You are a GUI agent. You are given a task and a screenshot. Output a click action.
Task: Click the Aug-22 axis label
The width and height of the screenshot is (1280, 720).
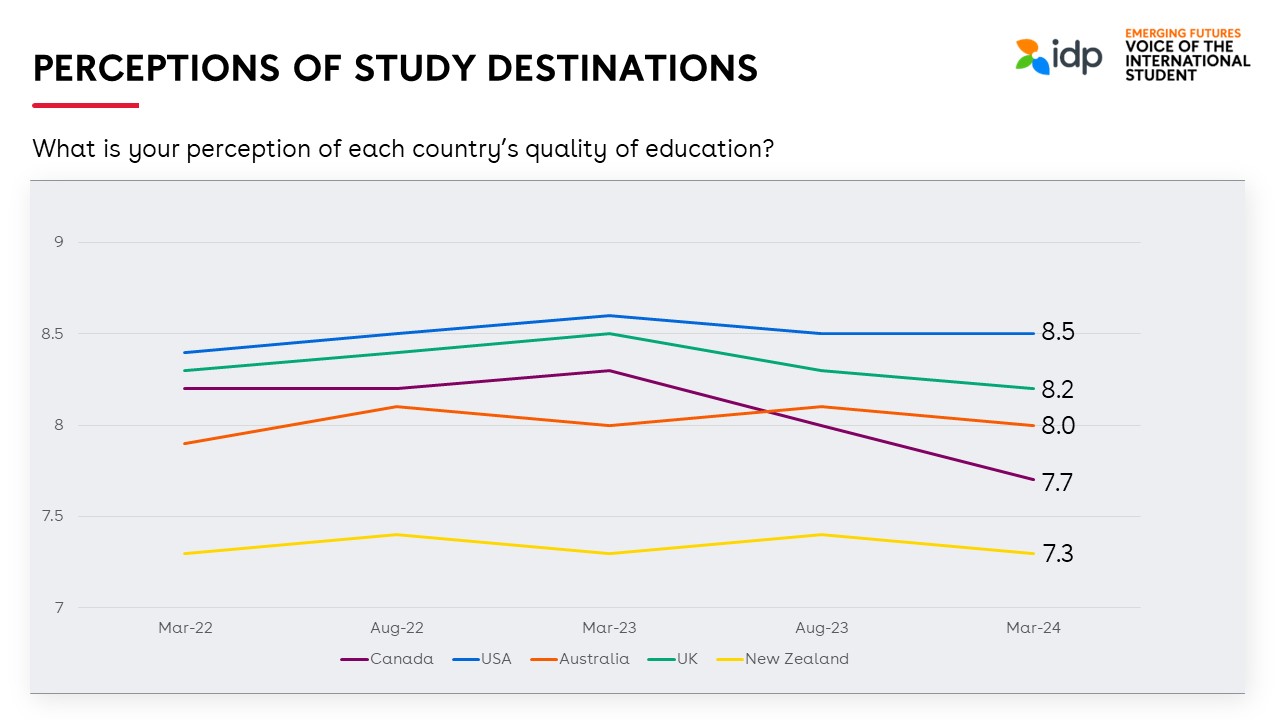(397, 628)
